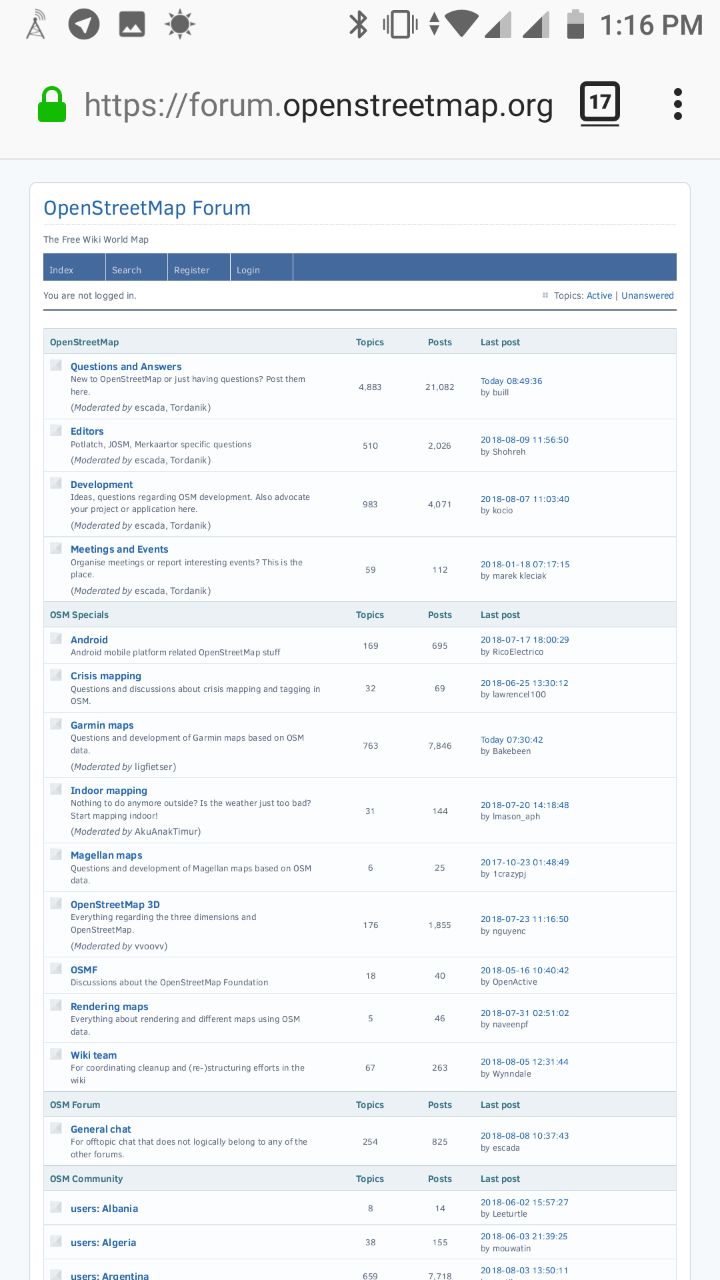Open last post Today 08:49:36
720x1280 pixels.
[511, 381]
